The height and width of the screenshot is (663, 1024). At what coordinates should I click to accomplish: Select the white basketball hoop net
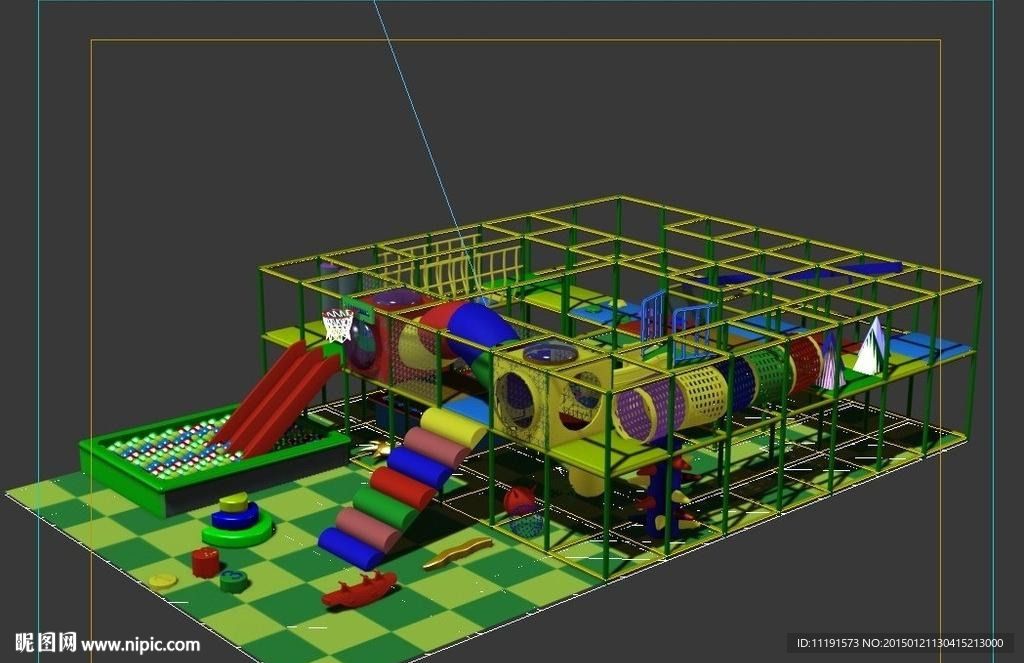338,326
